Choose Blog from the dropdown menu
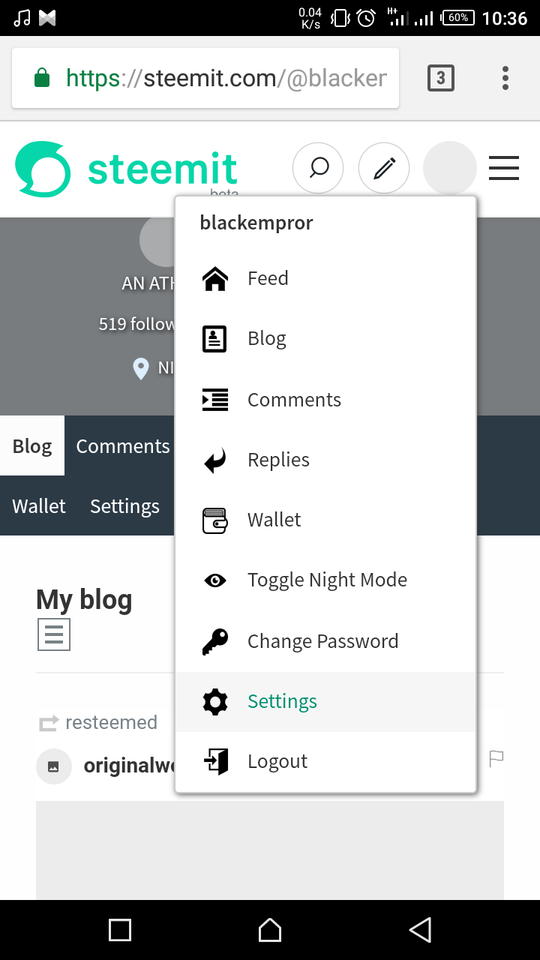 pyautogui.click(x=326, y=339)
